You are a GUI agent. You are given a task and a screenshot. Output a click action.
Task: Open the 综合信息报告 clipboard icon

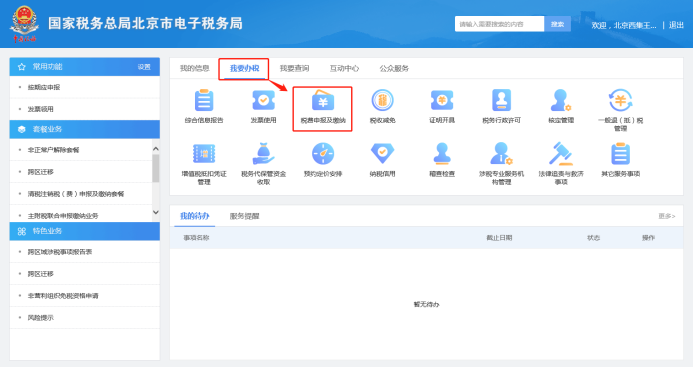[204, 100]
